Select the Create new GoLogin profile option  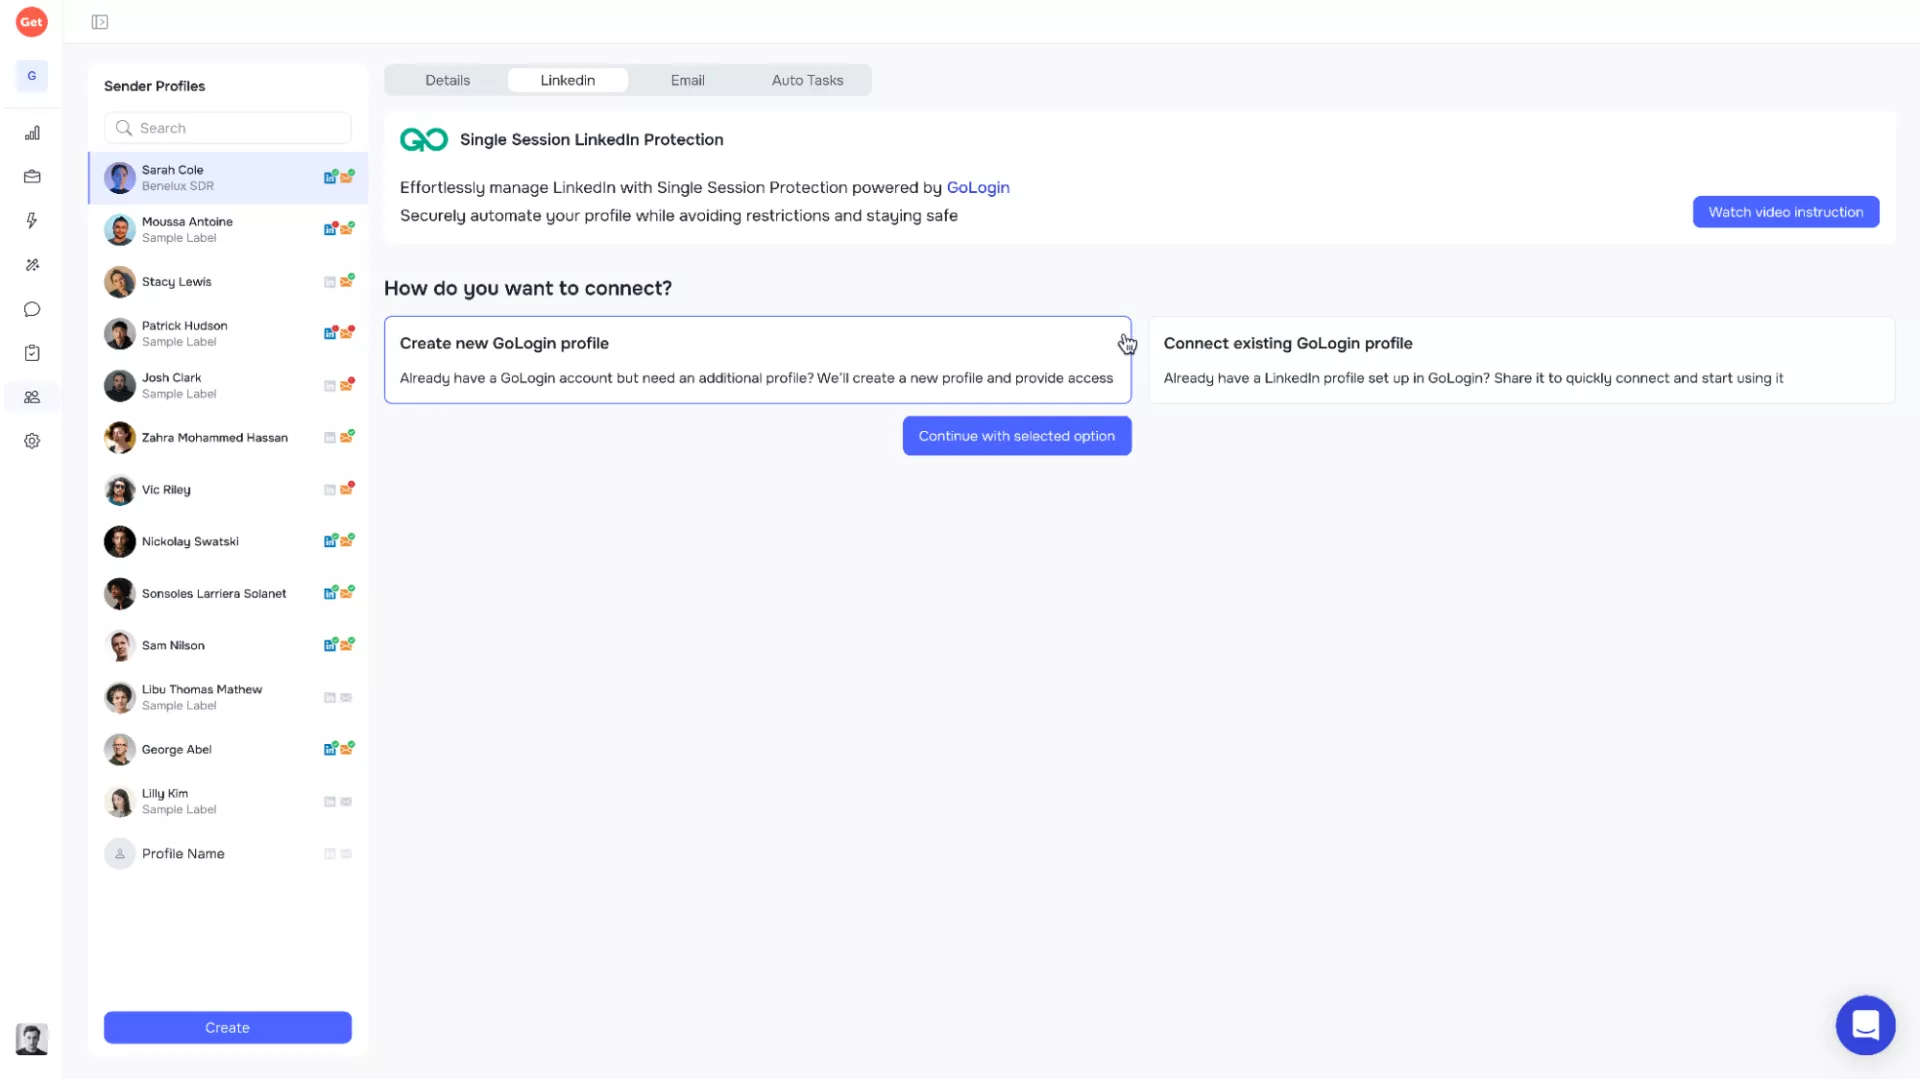tap(757, 360)
